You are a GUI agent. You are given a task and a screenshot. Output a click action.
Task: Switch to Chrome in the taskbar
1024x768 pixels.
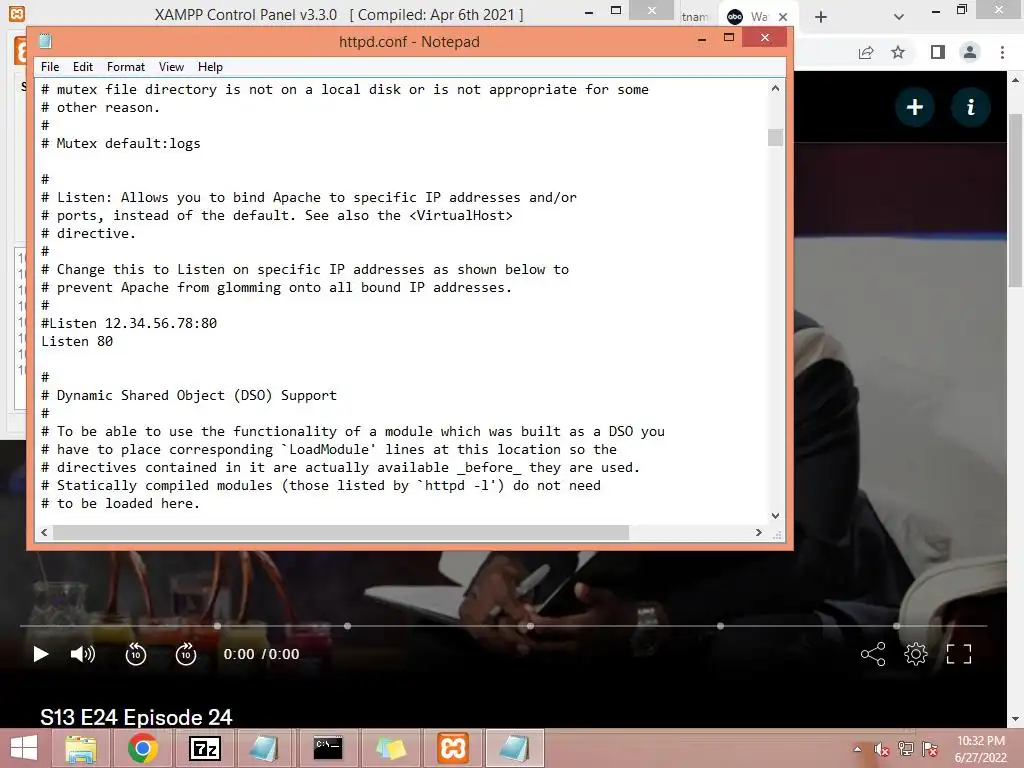tap(142, 748)
